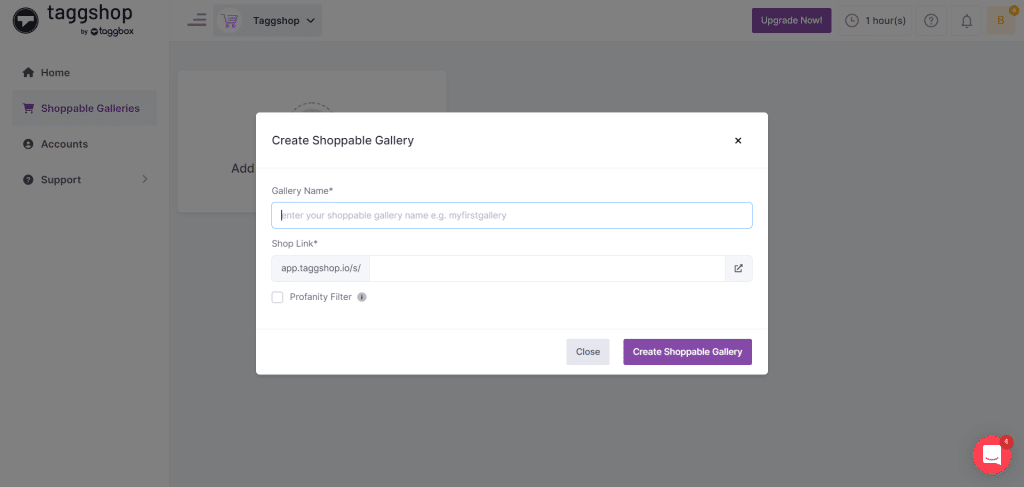Focus the Gallery Name input field
This screenshot has width=1024, height=487.
point(511,215)
